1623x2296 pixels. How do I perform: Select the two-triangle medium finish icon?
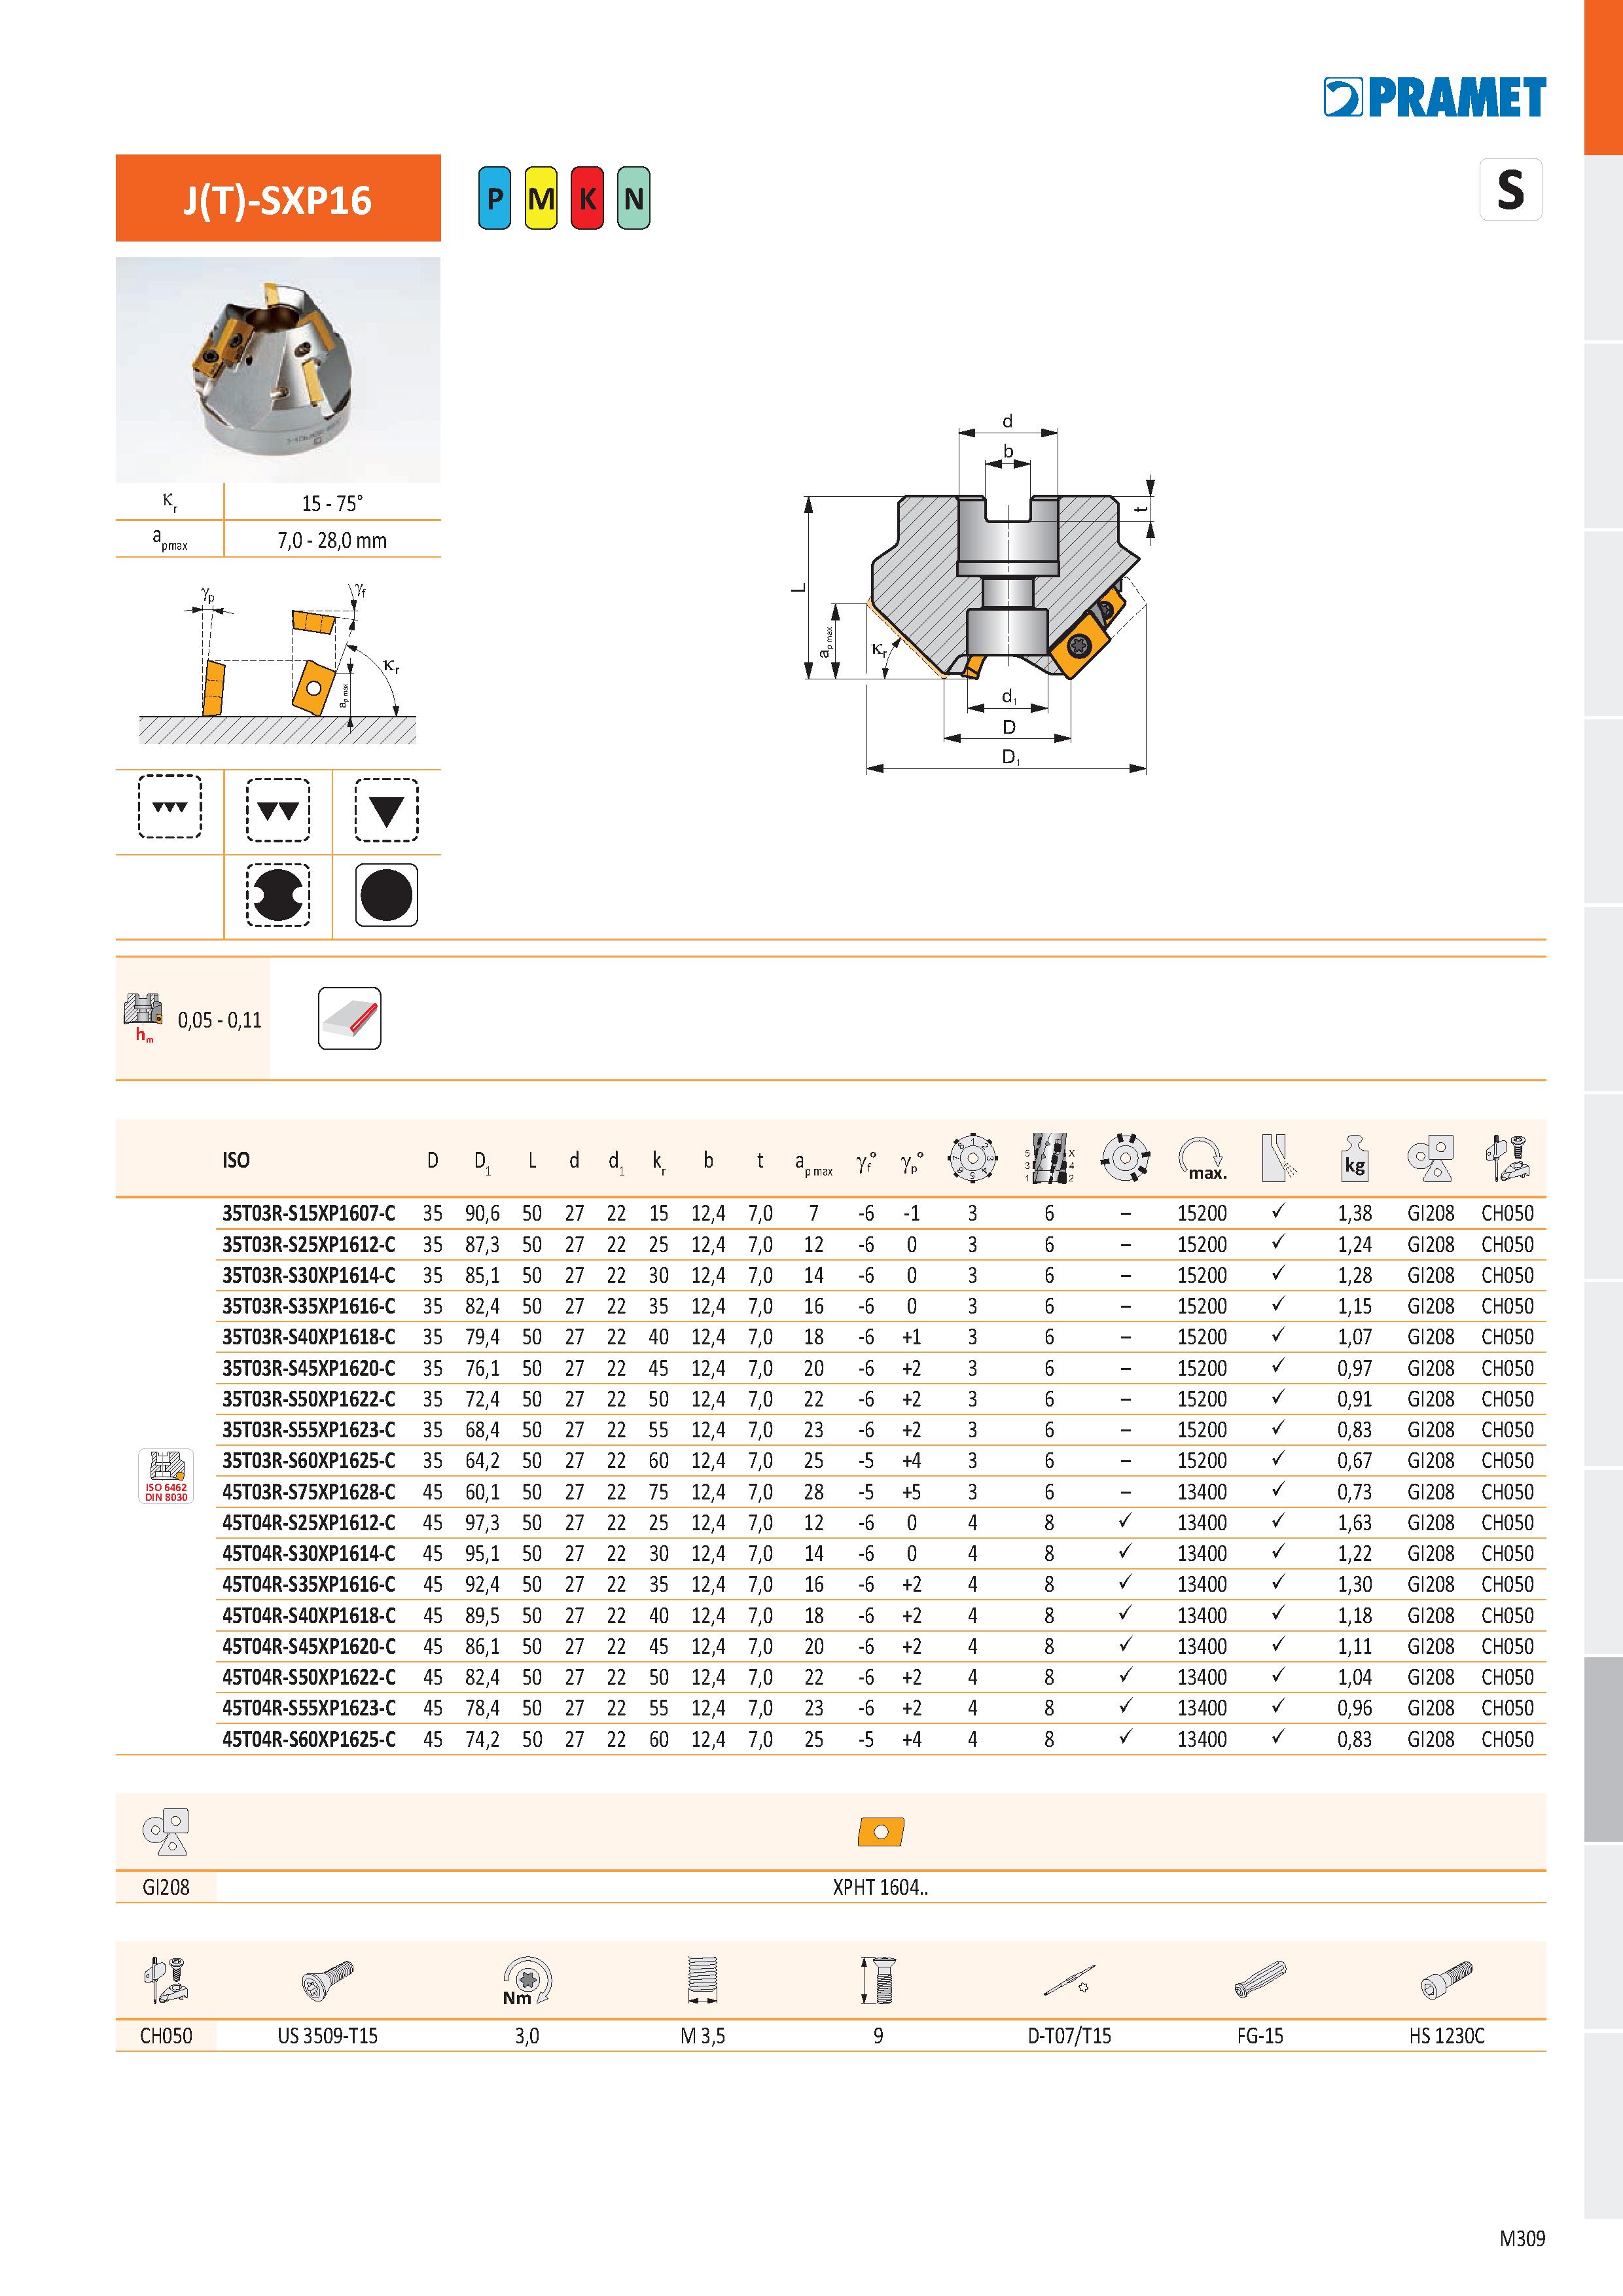point(278,809)
